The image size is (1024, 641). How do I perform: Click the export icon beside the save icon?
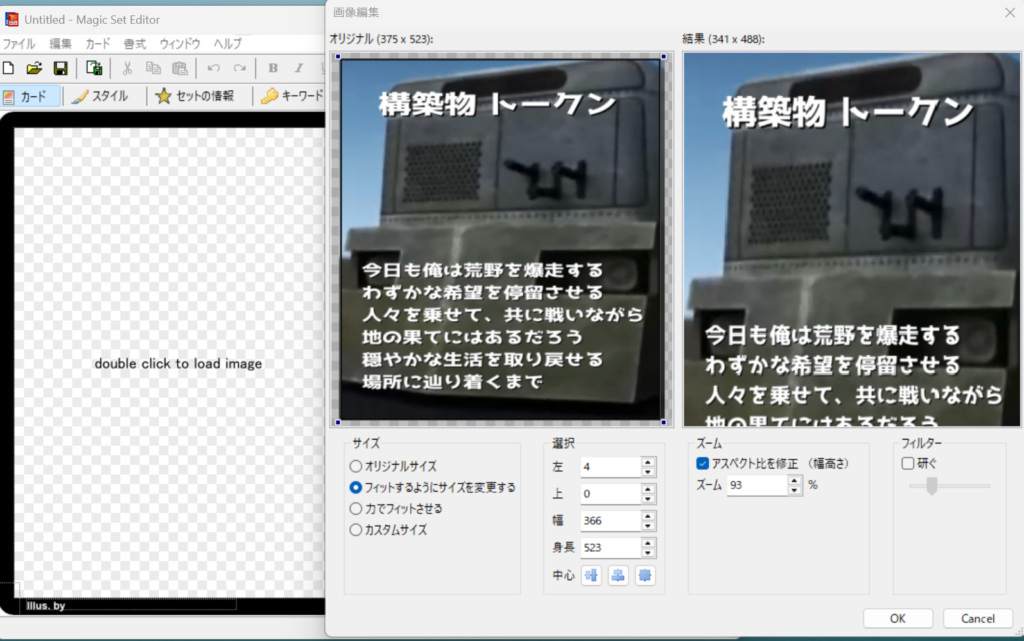pos(94,68)
